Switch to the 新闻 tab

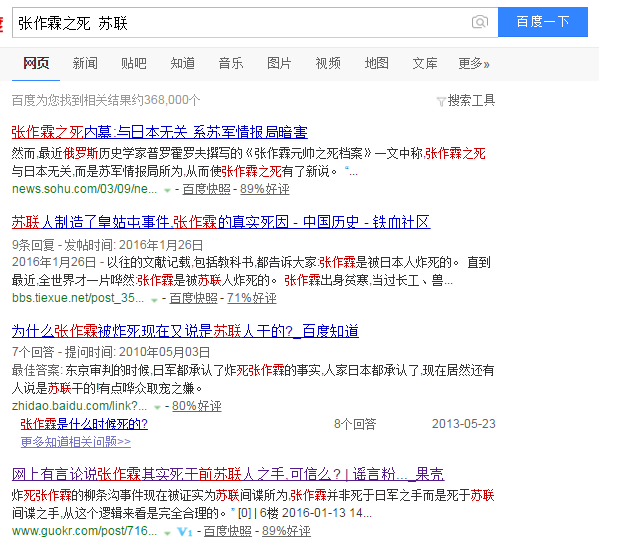85,63
